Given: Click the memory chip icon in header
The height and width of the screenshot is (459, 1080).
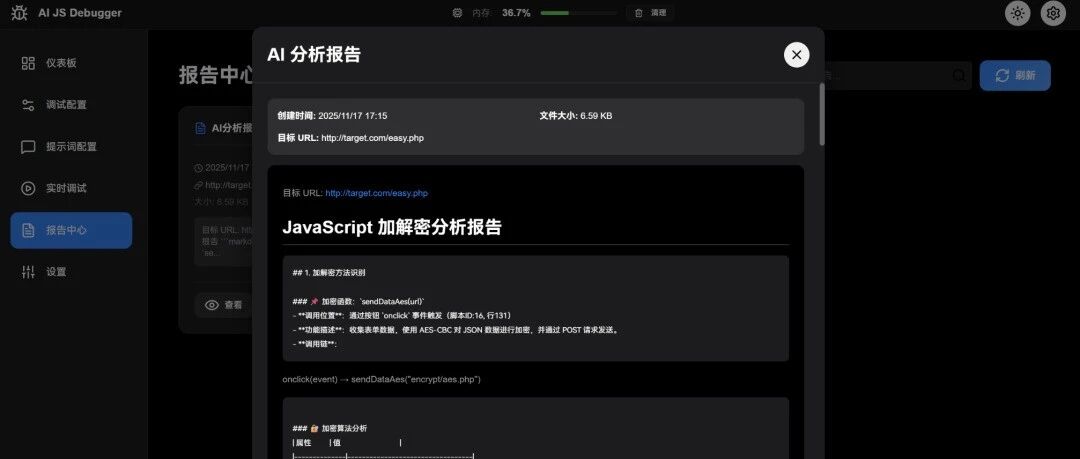Looking at the screenshot, I should [457, 12].
